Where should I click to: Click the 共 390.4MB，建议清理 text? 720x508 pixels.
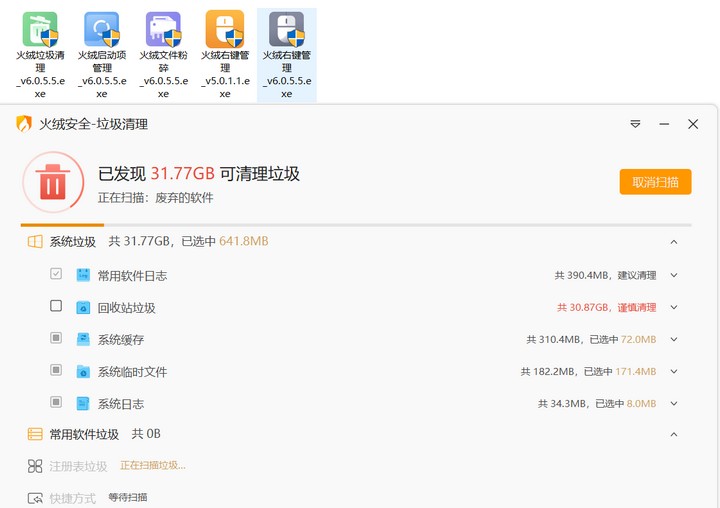point(605,275)
